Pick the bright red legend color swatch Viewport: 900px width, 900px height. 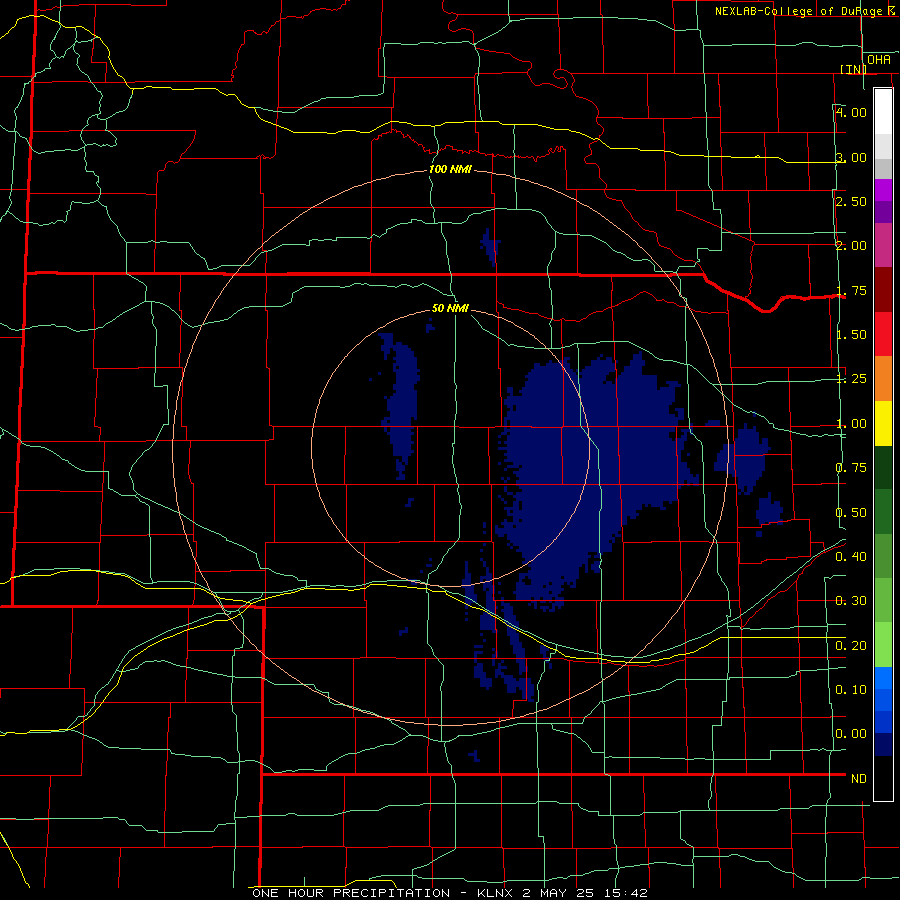(883, 334)
